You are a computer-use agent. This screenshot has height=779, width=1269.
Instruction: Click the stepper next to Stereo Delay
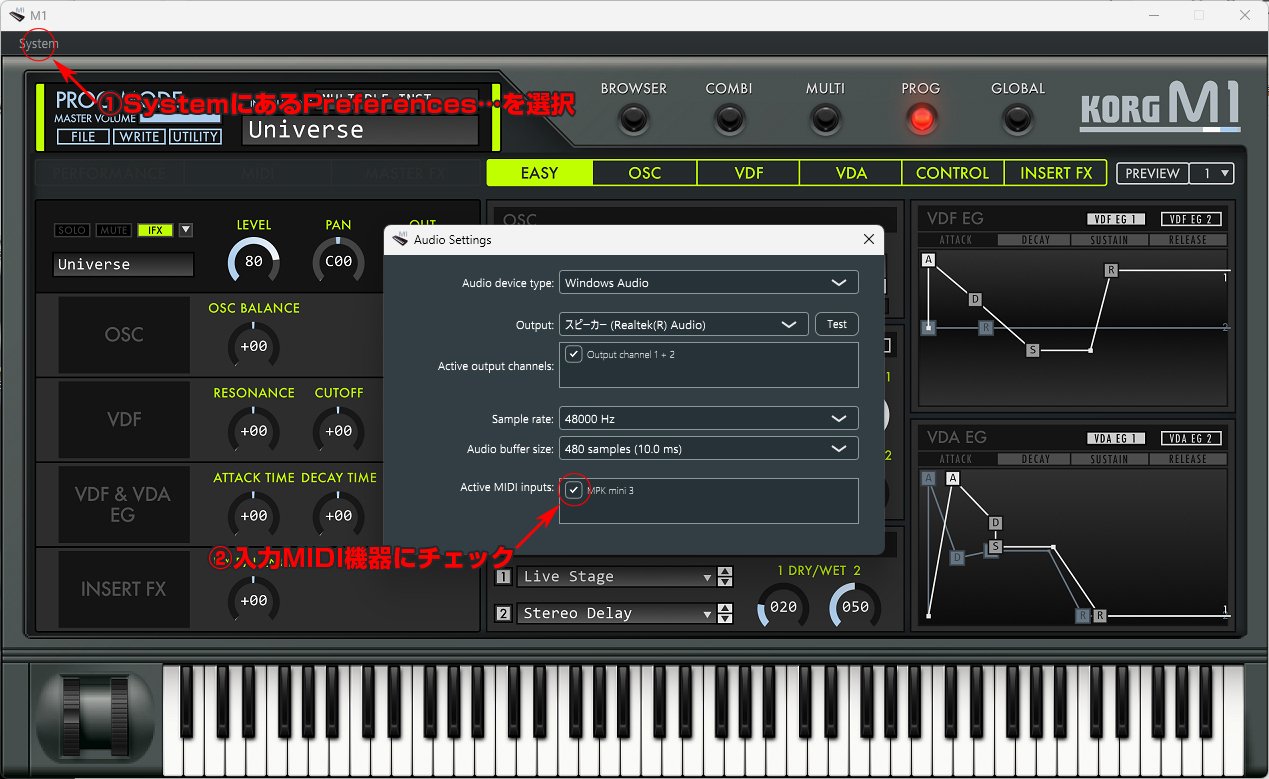tap(726, 614)
